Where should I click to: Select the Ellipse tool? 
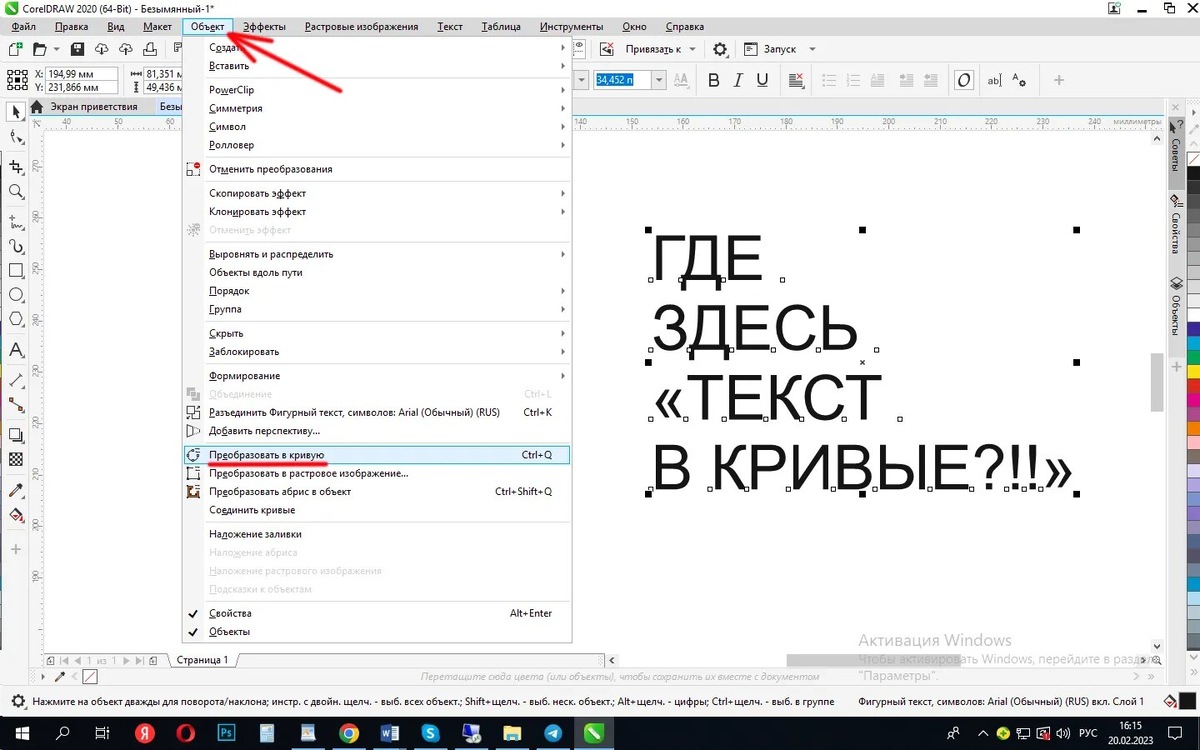(16, 295)
